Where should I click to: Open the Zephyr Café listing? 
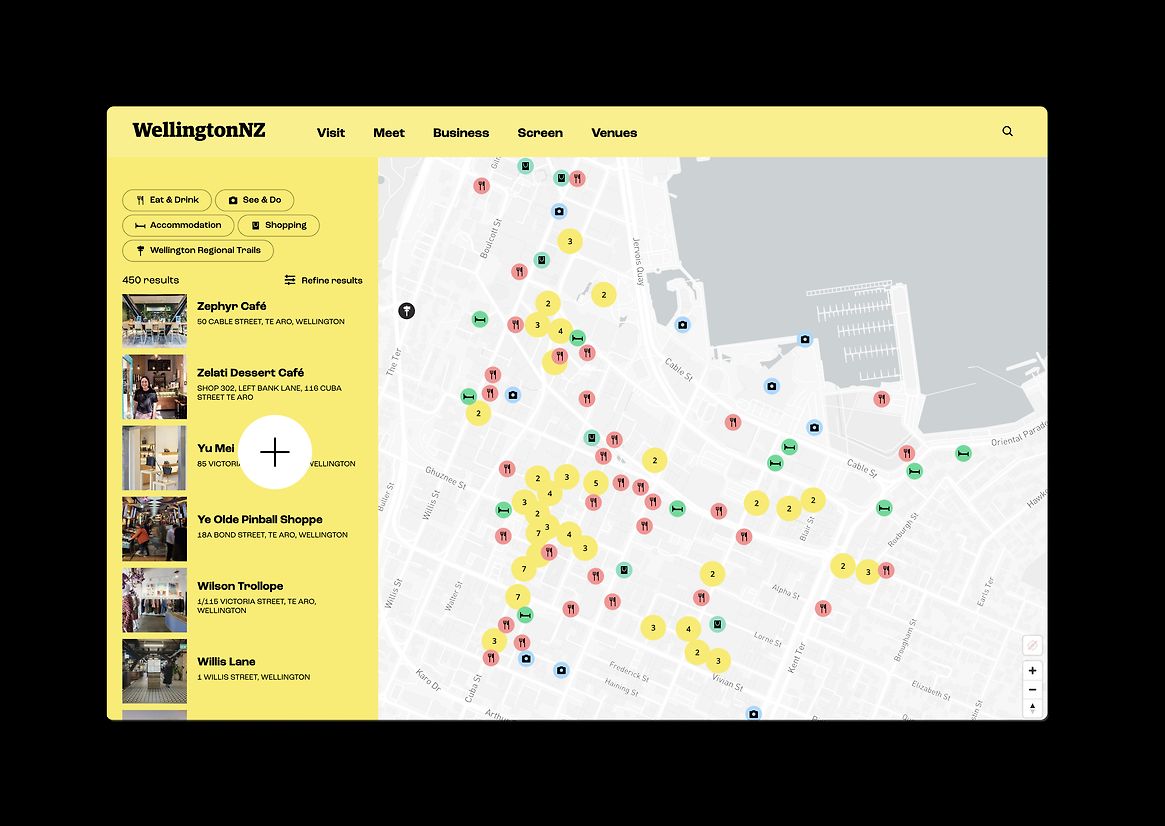231,306
